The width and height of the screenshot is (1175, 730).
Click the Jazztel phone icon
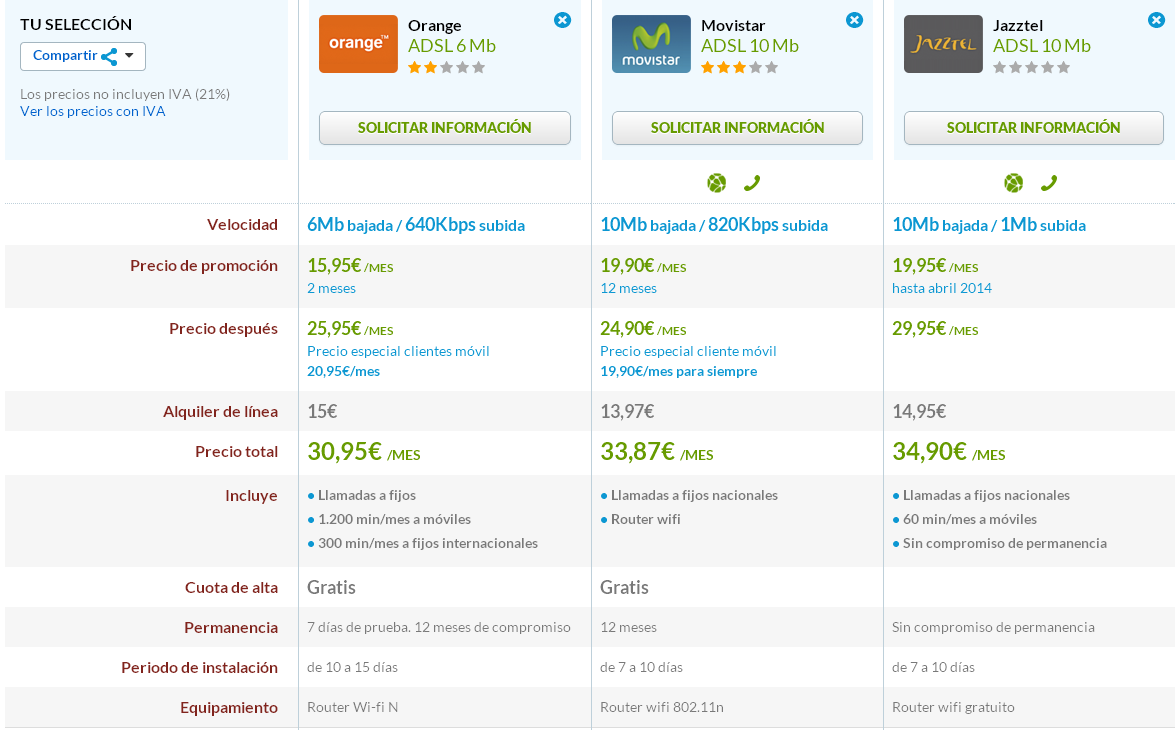point(1048,183)
